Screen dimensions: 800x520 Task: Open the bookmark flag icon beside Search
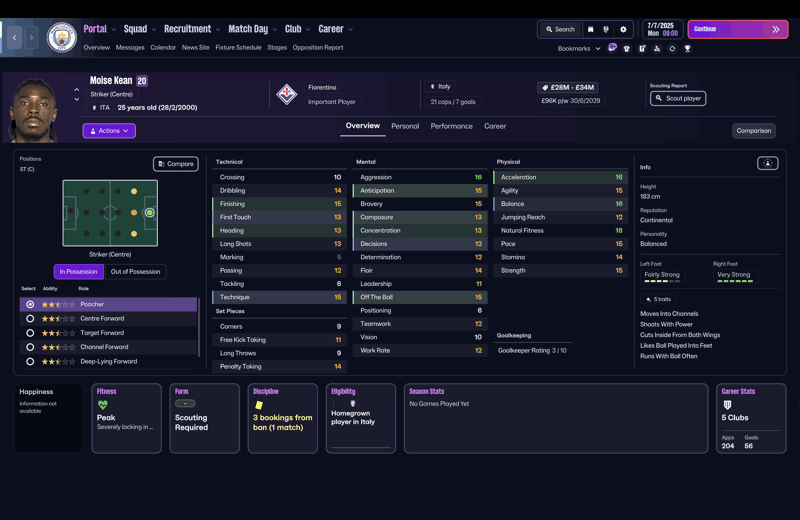590,30
